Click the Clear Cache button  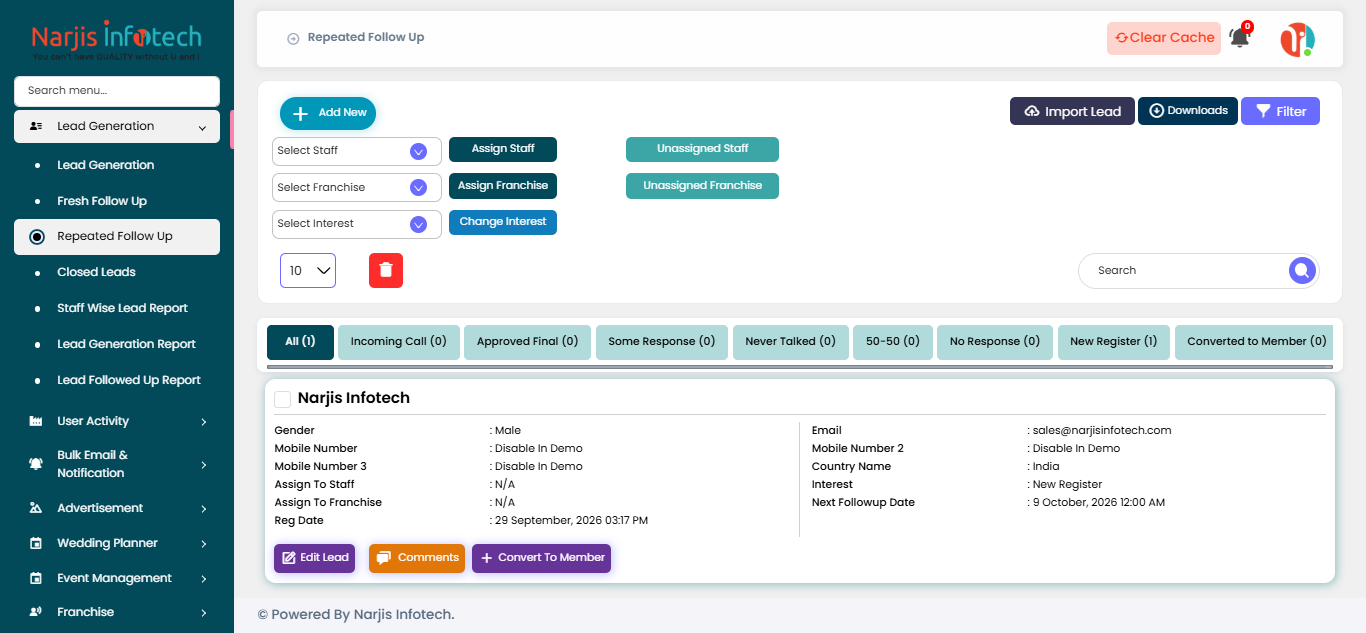[1164, 38]
